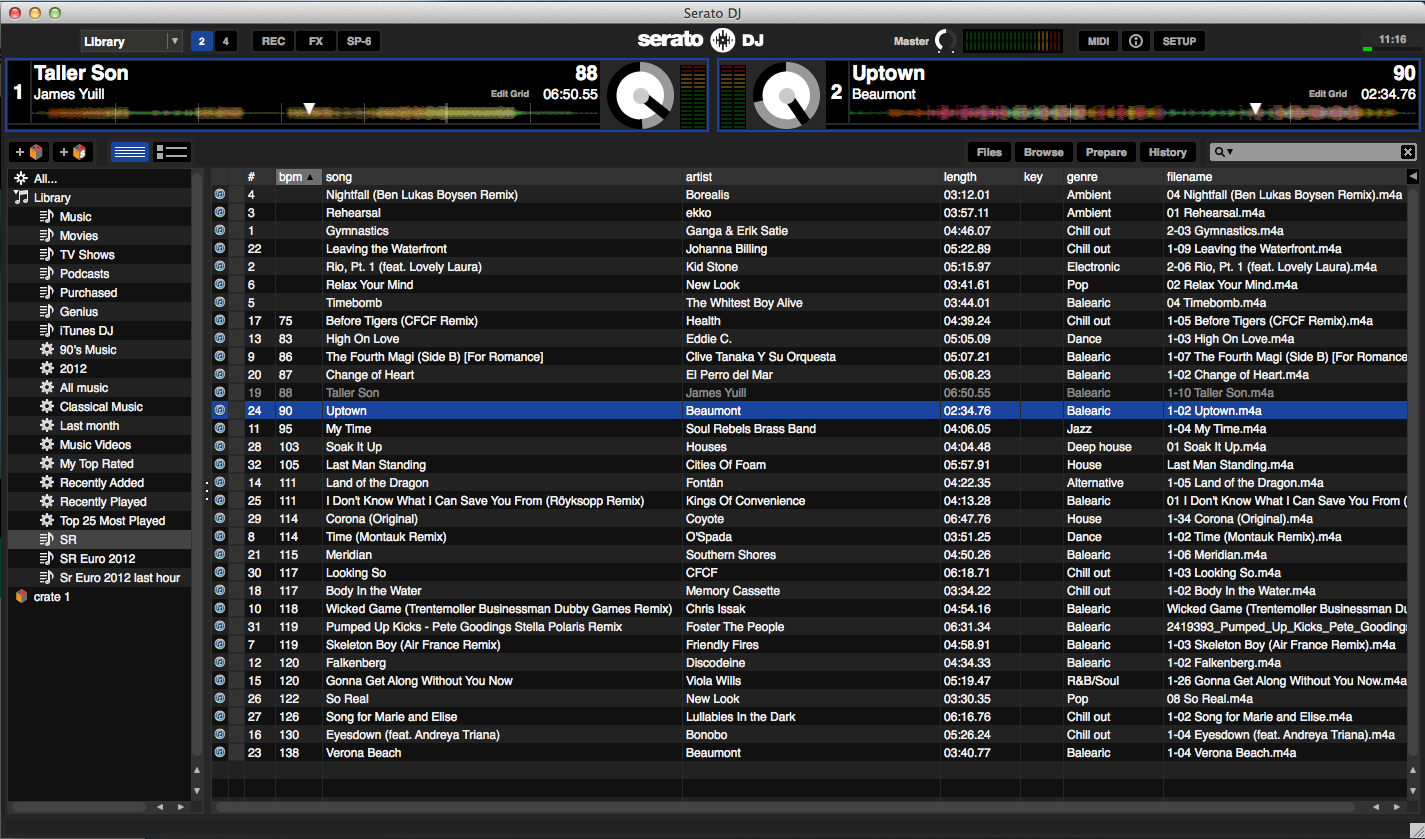The image size is (1425, 839).
Task: Click the iTunes icon on the Nightfall row
Action: (220, 195)
